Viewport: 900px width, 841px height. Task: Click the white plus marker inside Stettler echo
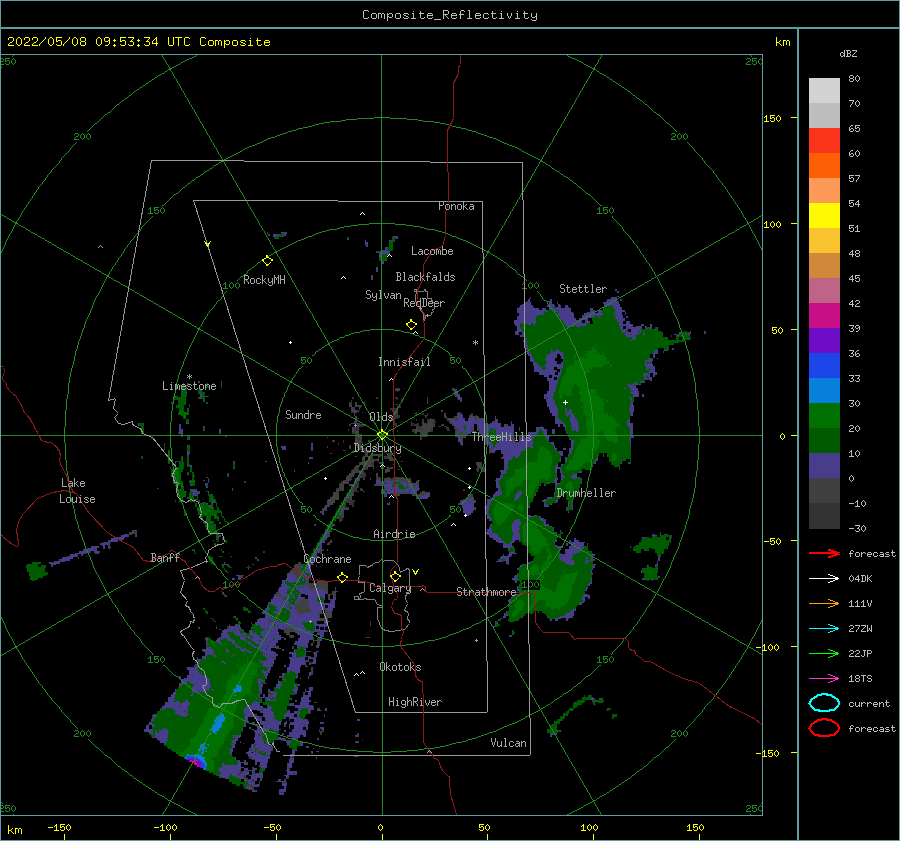click(x=565, y=402)
